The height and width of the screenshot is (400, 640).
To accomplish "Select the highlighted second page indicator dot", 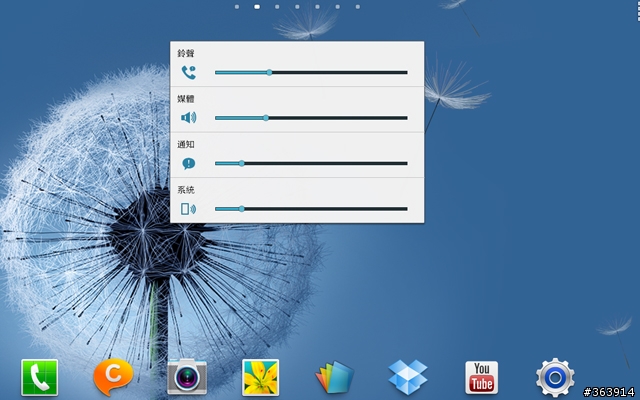I will [x=257, y=7].
